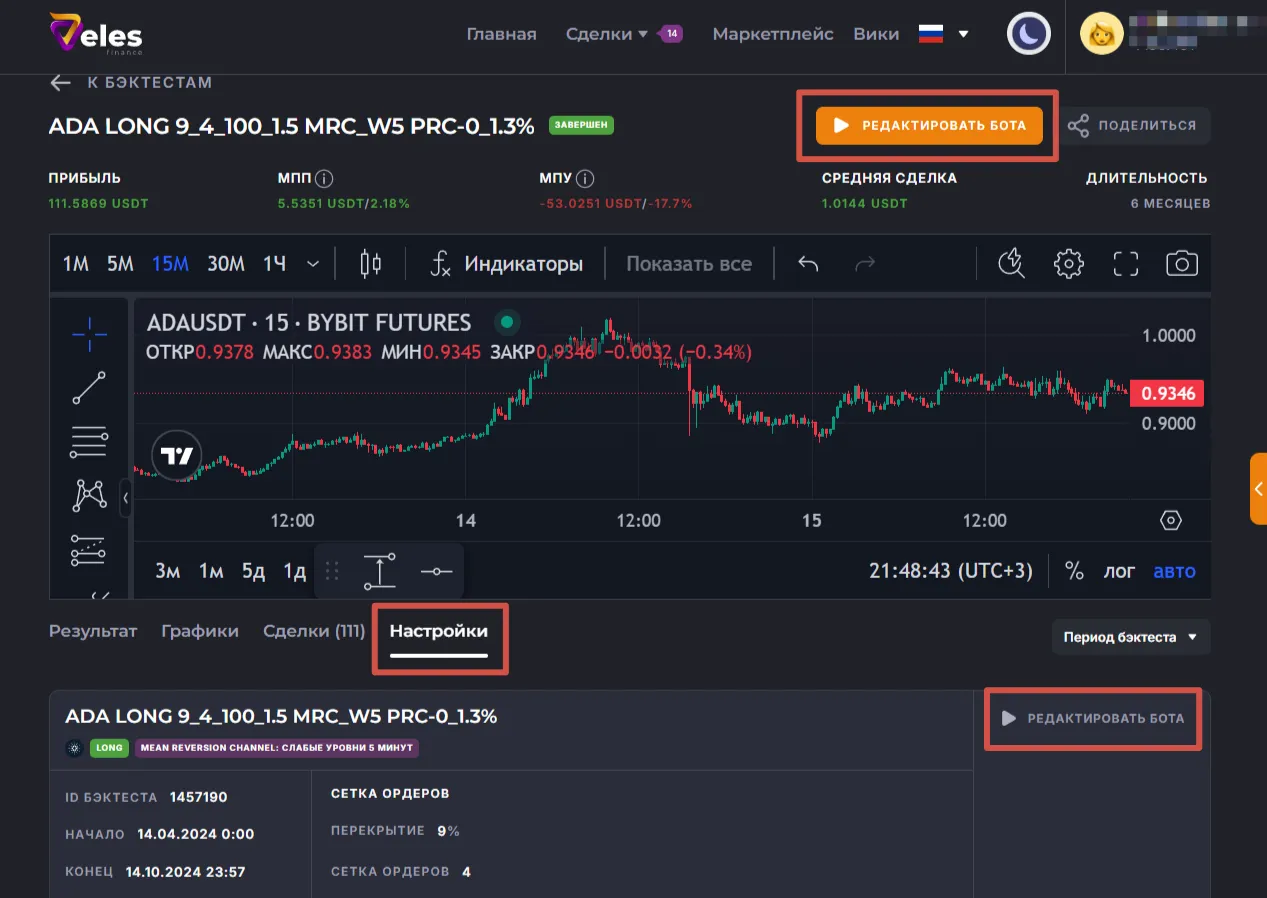Viewport: 1267px width, 898px height.
Task: Switch to the Графики tab
Action: (x=200, y=631)
